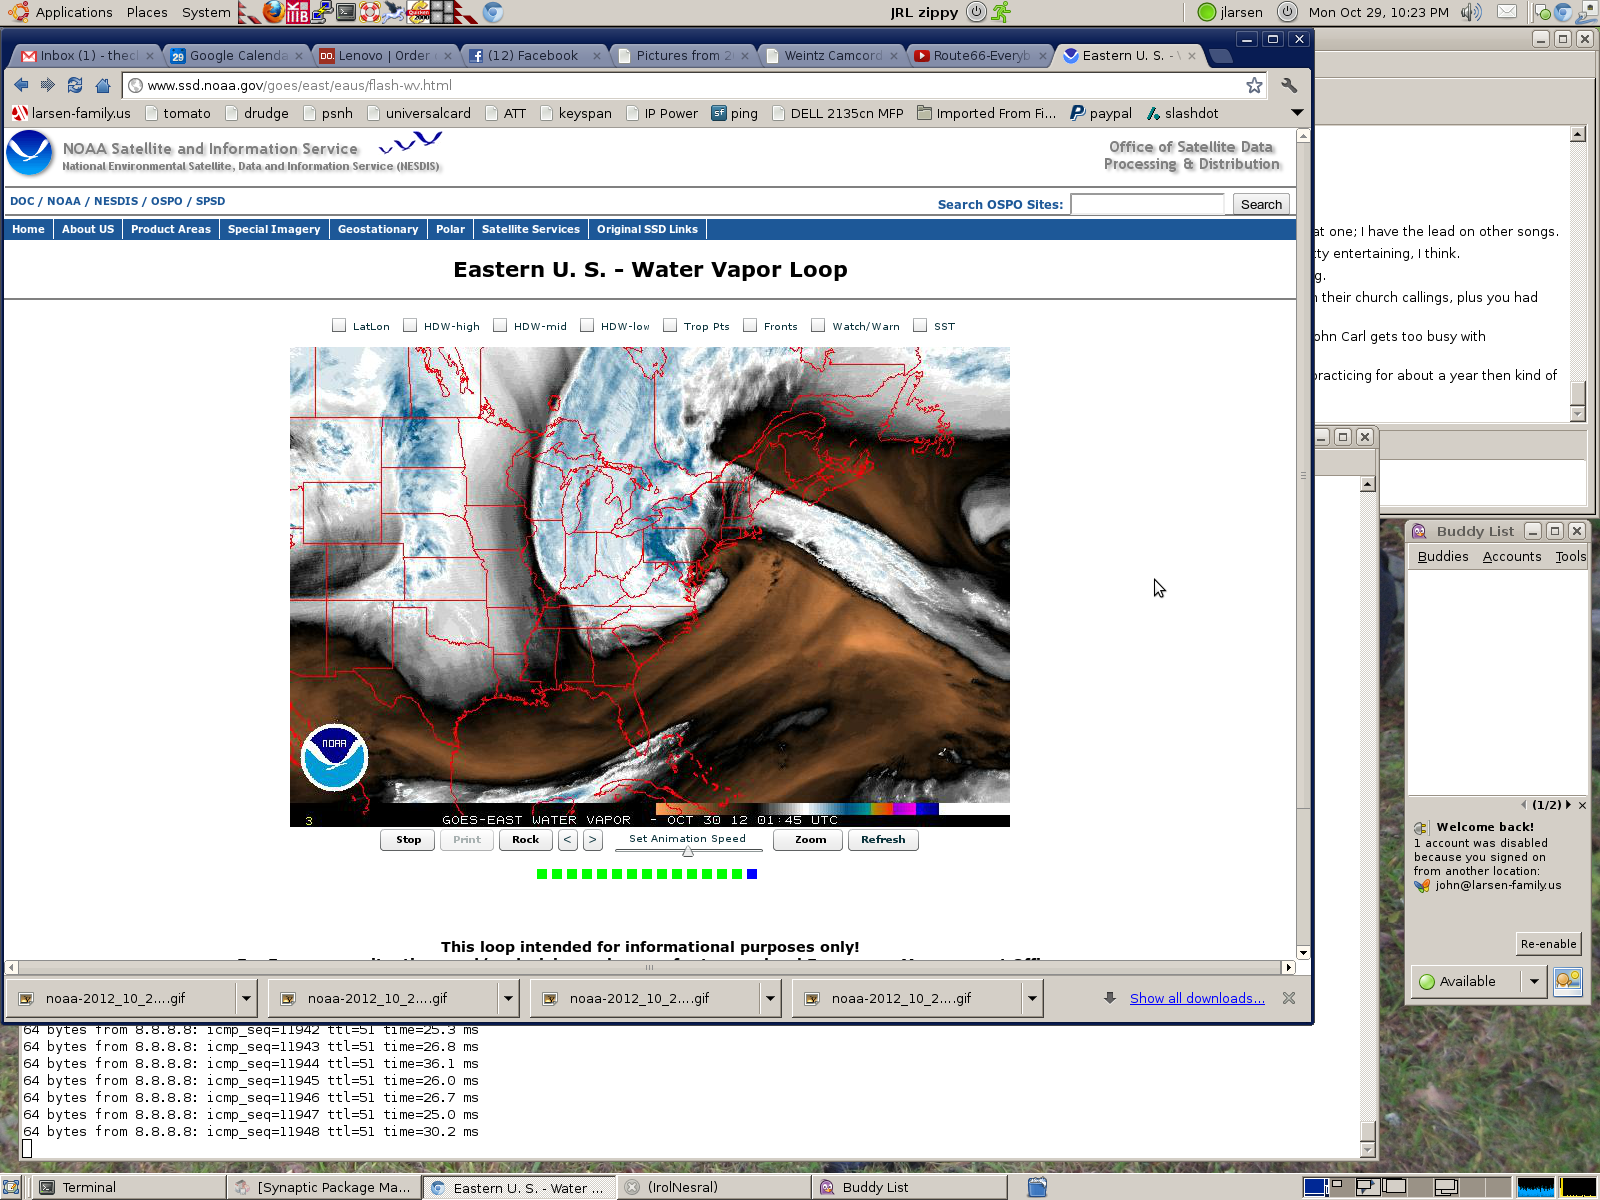Enable the HDW-mid overlay checkbox
This screenshot has width=1600, height=1200.
coord(500,325)
